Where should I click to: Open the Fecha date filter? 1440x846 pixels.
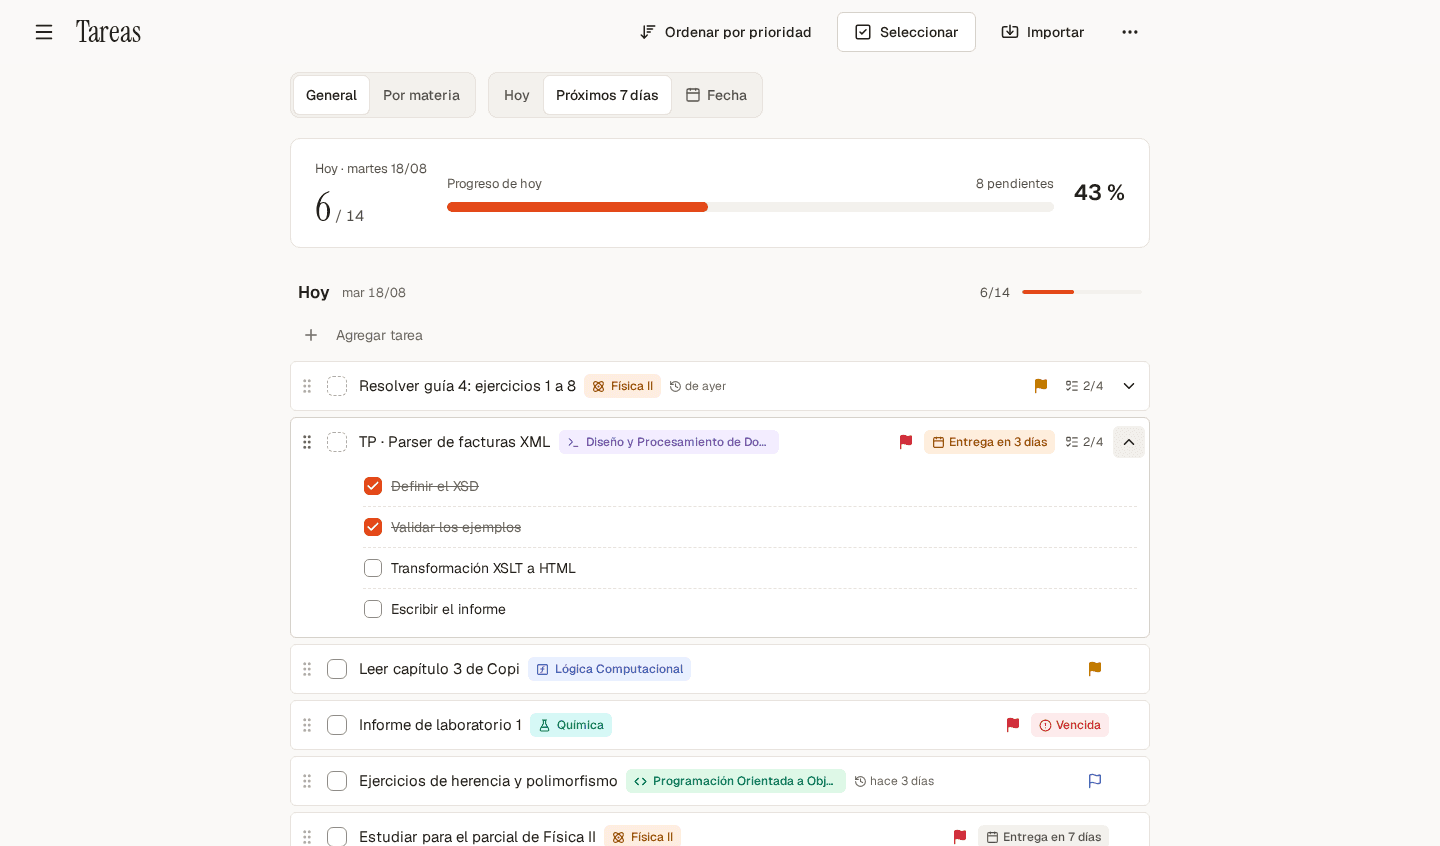pos(716,95)
